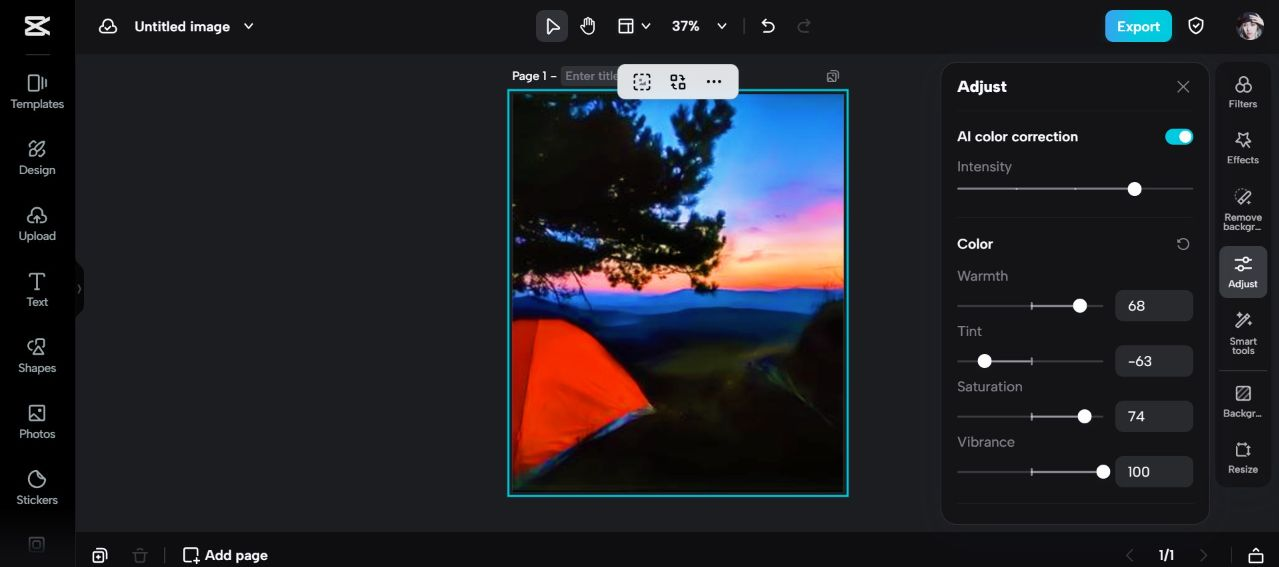Open the Background tab
This screenshot has width=1279, height=567.
(1243, 402)
